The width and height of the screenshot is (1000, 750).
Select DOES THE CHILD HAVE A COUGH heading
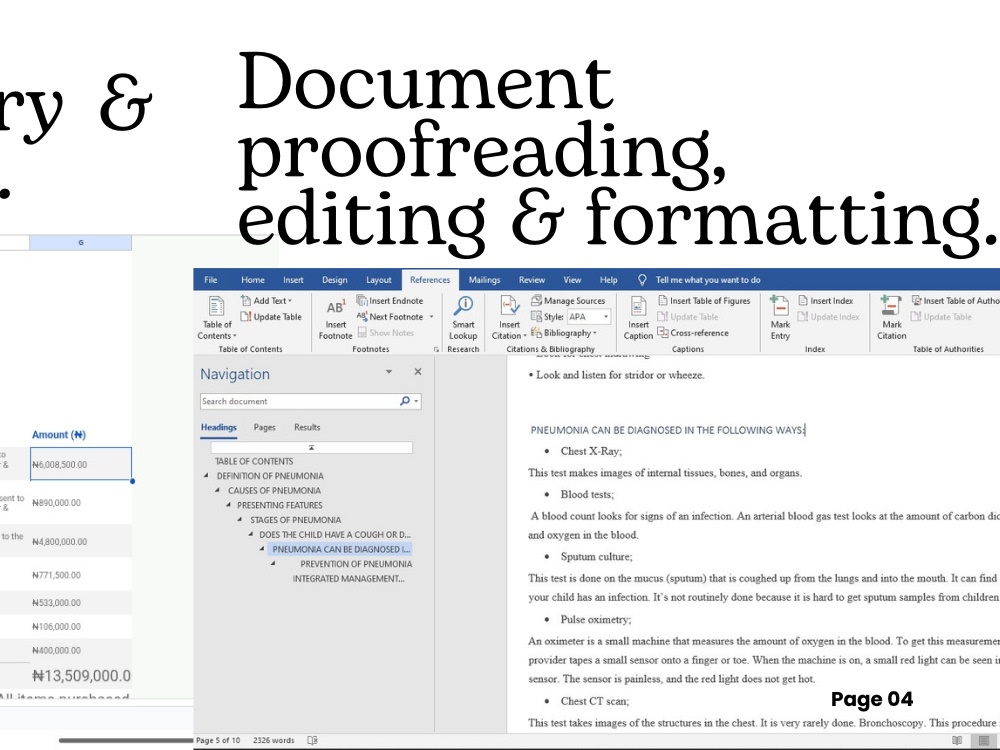click(x=335, y=534)
